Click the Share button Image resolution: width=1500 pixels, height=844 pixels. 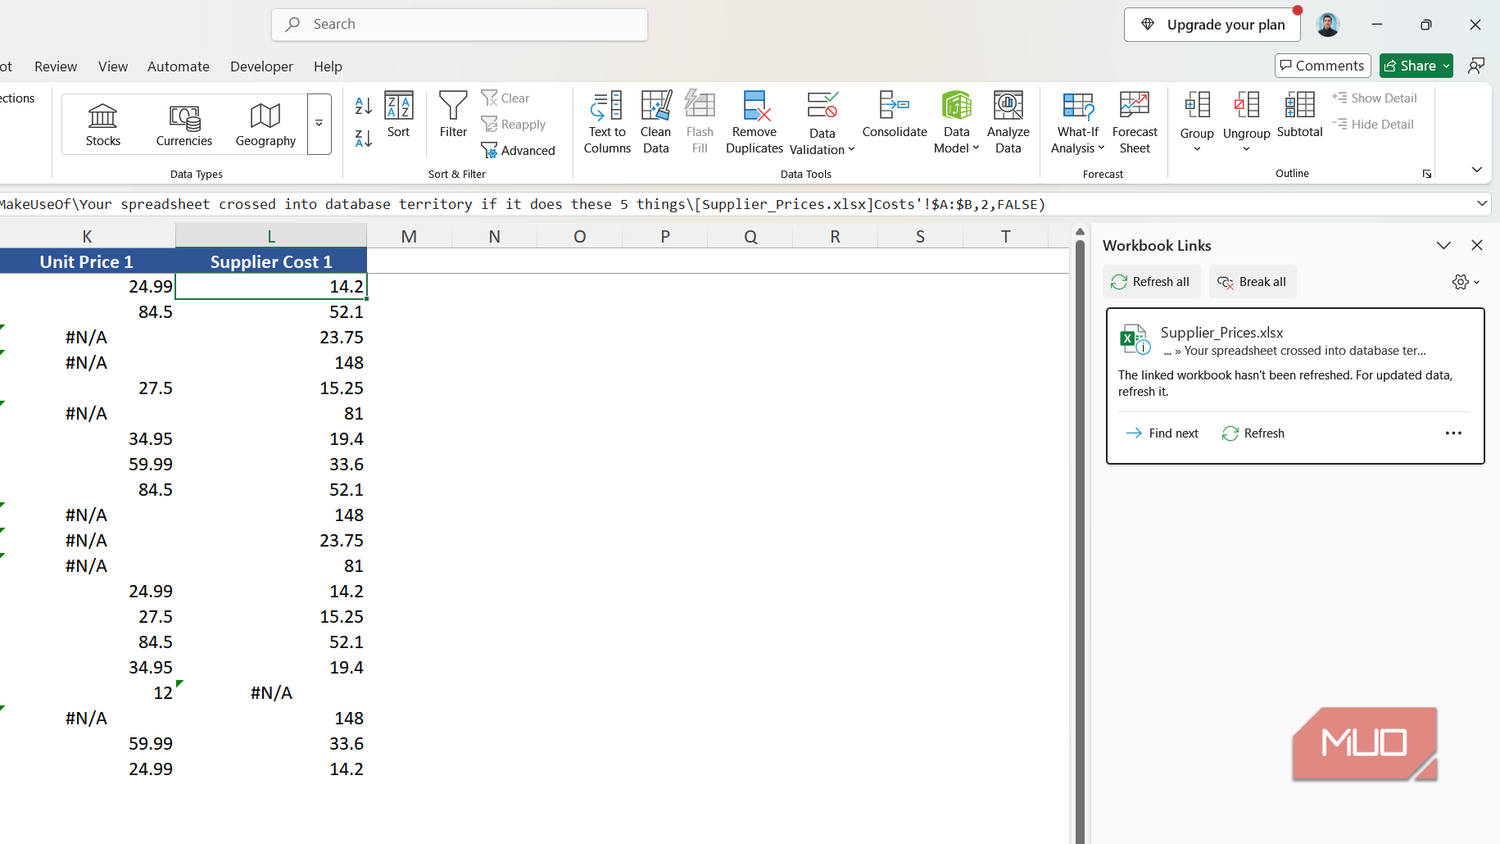(1409, 66)
